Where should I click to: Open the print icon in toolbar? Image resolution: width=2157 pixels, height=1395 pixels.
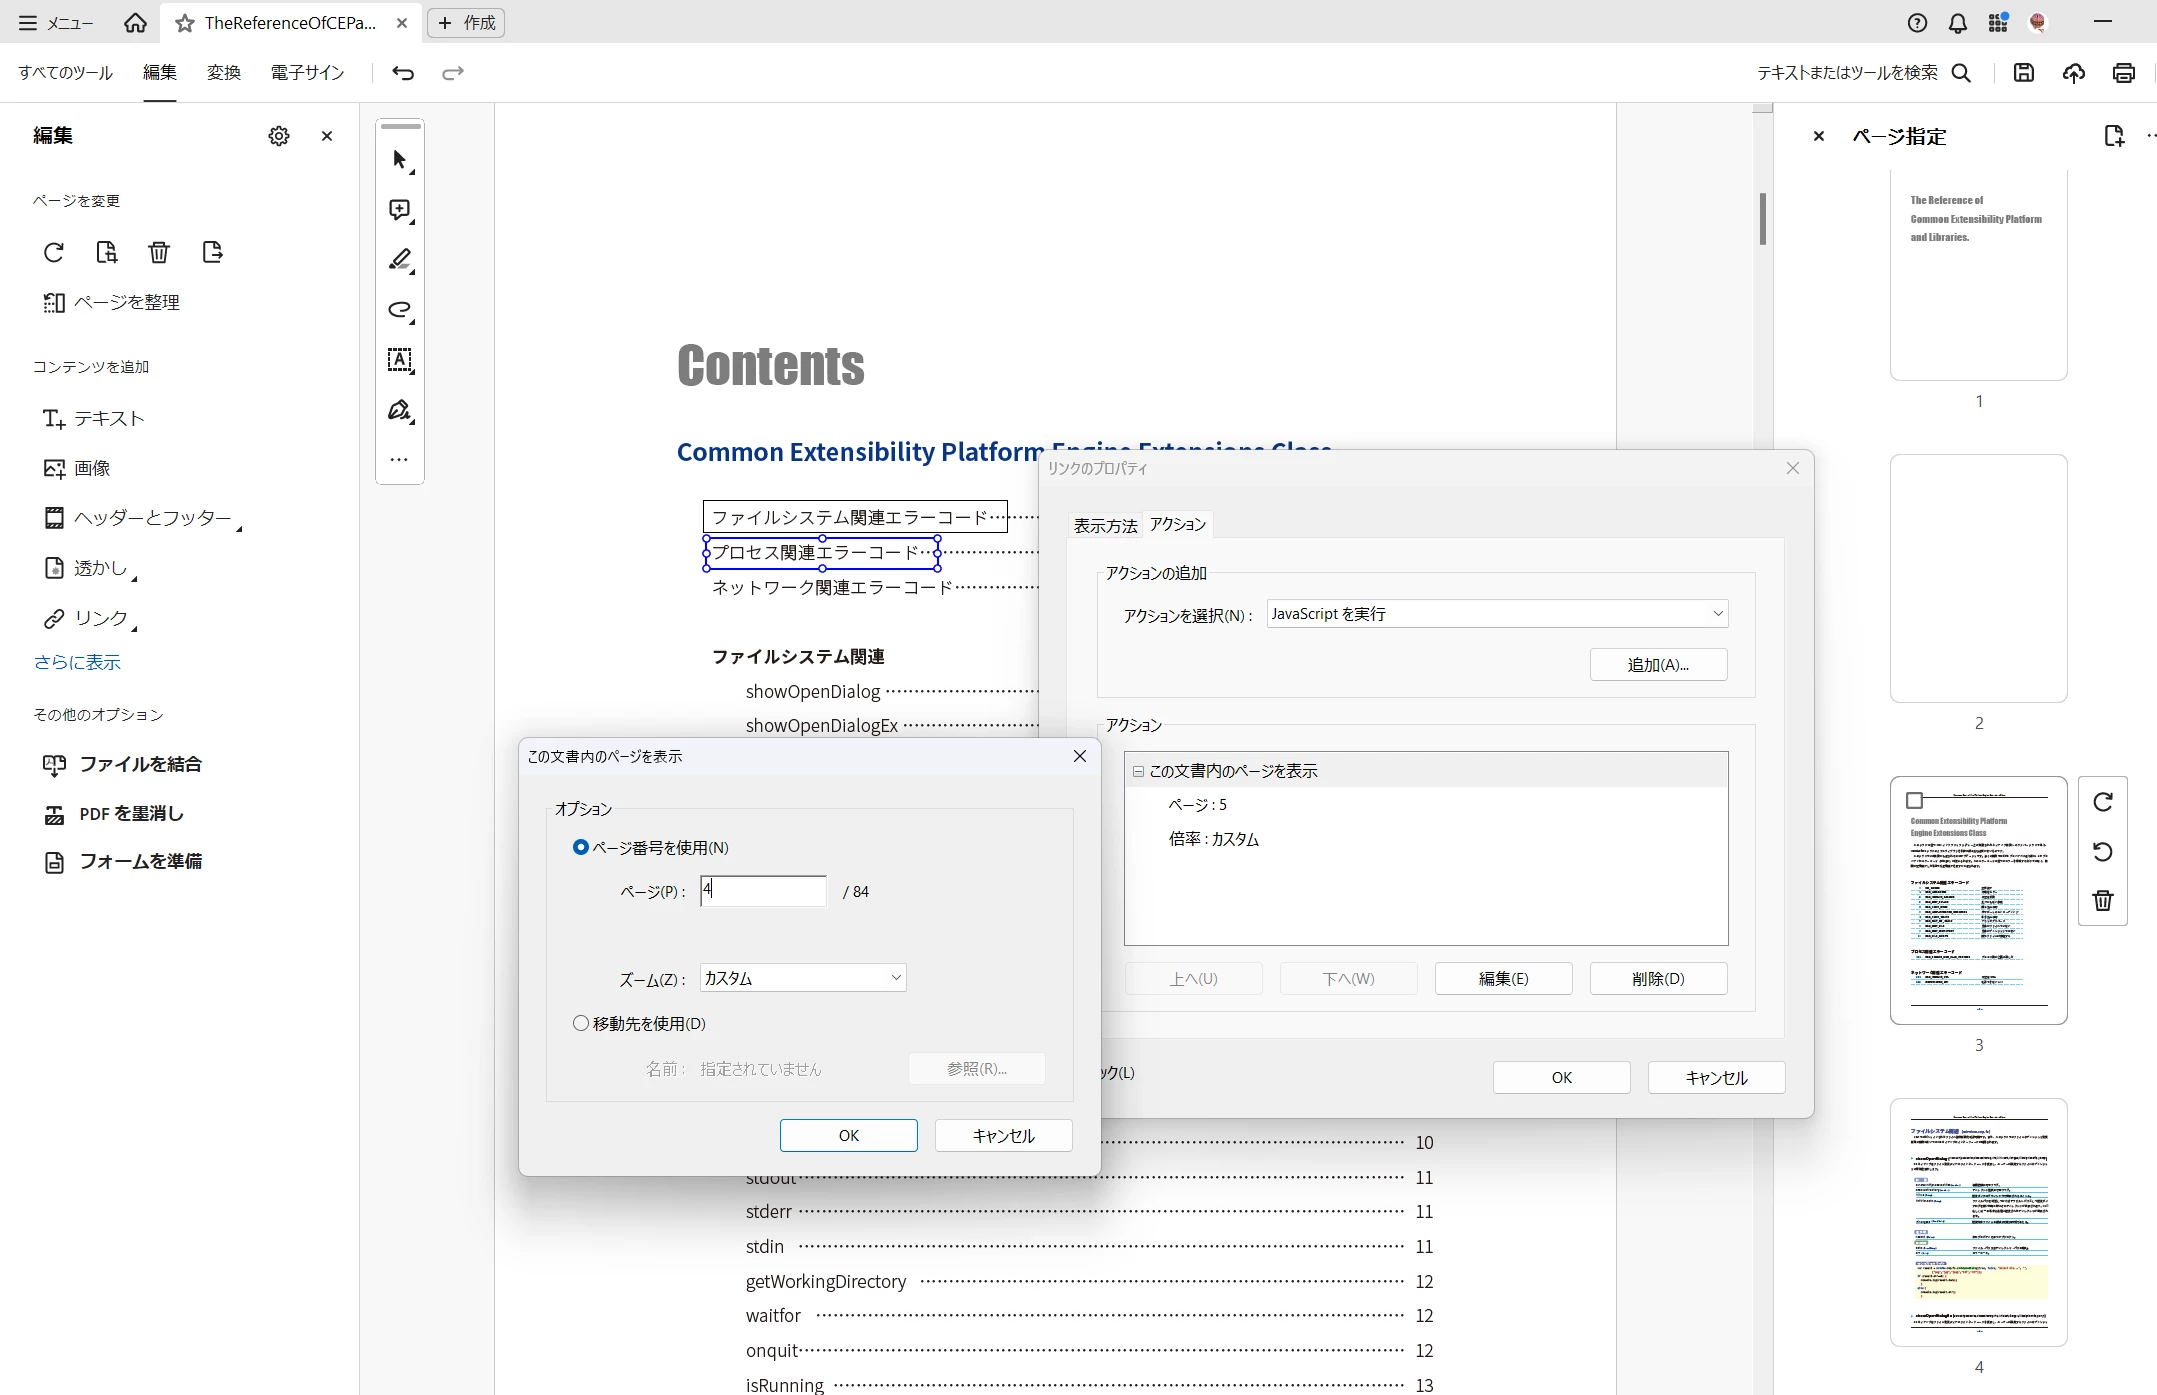[2124, 72]
